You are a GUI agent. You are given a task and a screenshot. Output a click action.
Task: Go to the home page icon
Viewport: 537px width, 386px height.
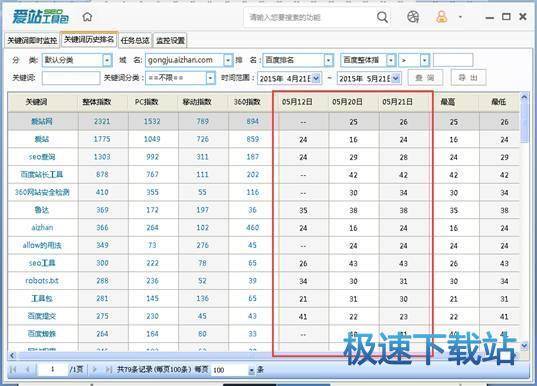(87, 16)
